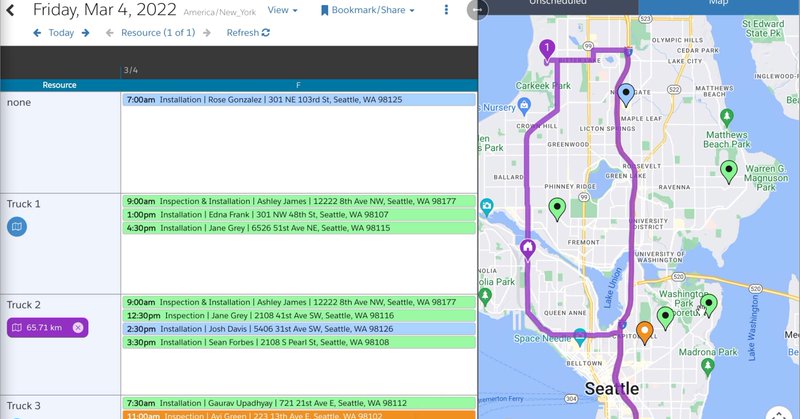Open Gaurav Upadhyay 7:30am installation event
This screenshot has width=800, height=419.
299,403
